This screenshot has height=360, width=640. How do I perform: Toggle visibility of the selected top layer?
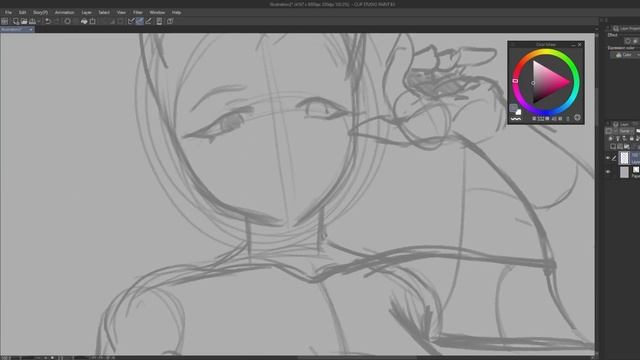point(608,158)
